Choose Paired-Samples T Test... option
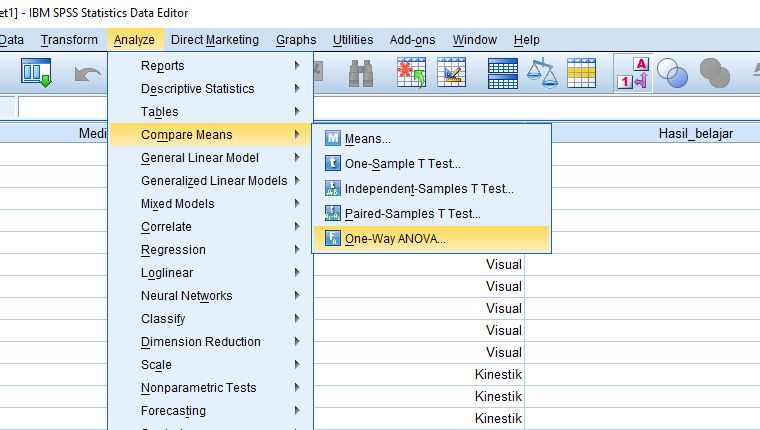Image resolution: width=760 pixels, height=430 pixels. (x=431, y=213)
